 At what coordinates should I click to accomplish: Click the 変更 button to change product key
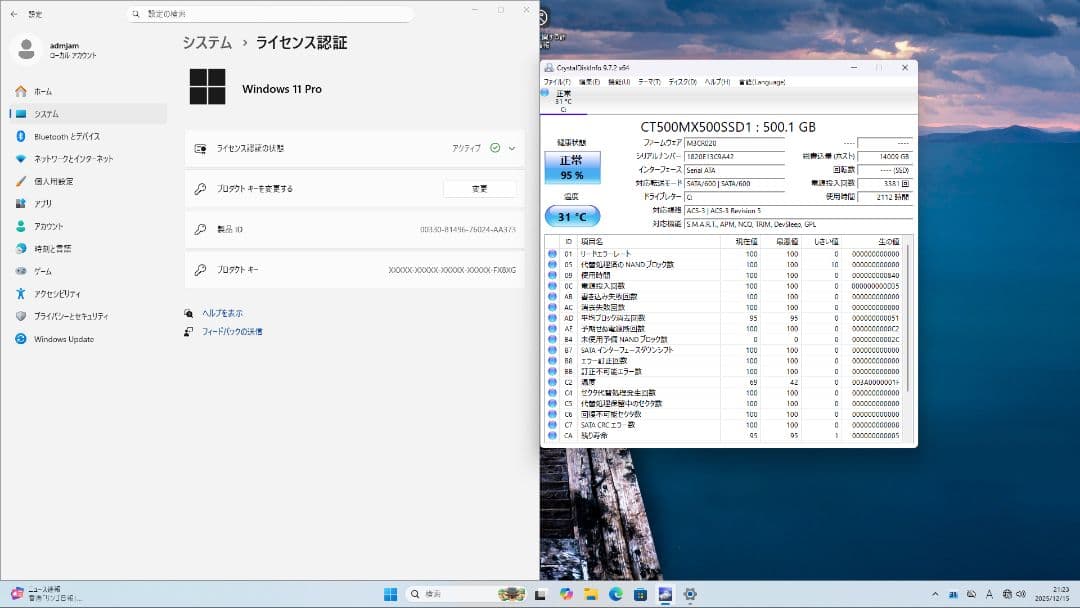481,188
